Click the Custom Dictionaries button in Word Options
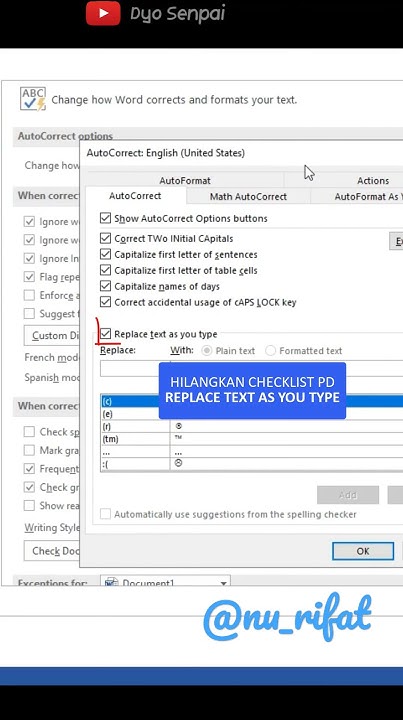The height and width of the screenshot is (720, 403). point(51,336)
